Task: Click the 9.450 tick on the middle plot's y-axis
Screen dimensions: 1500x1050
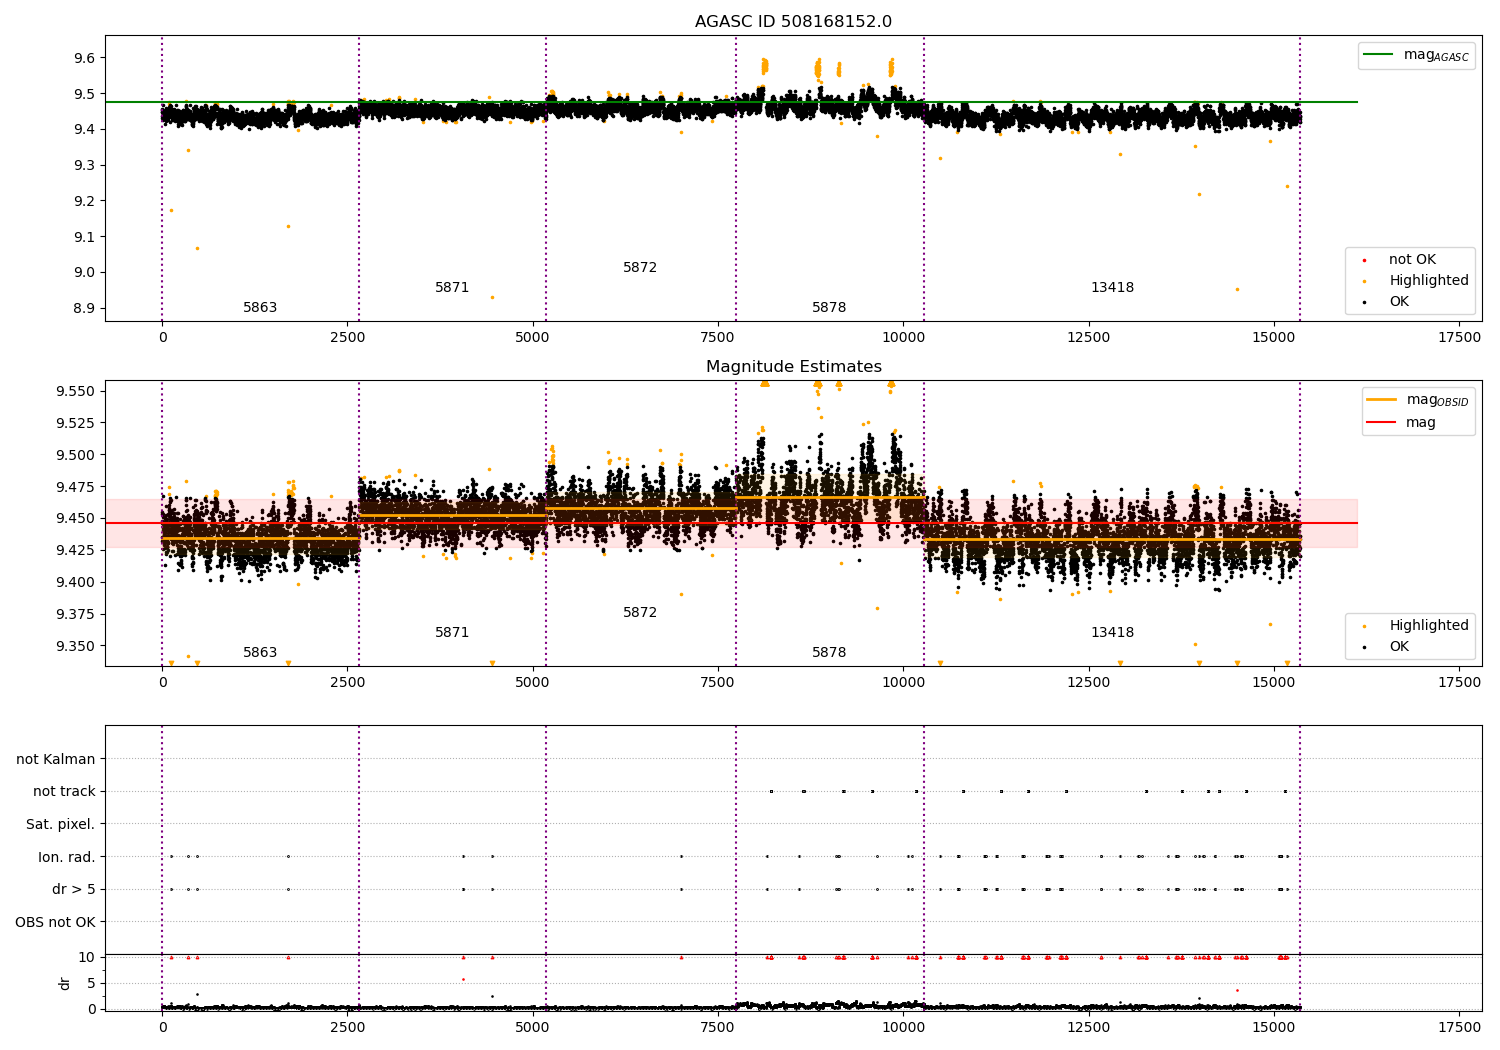Action: click(76, 518)
